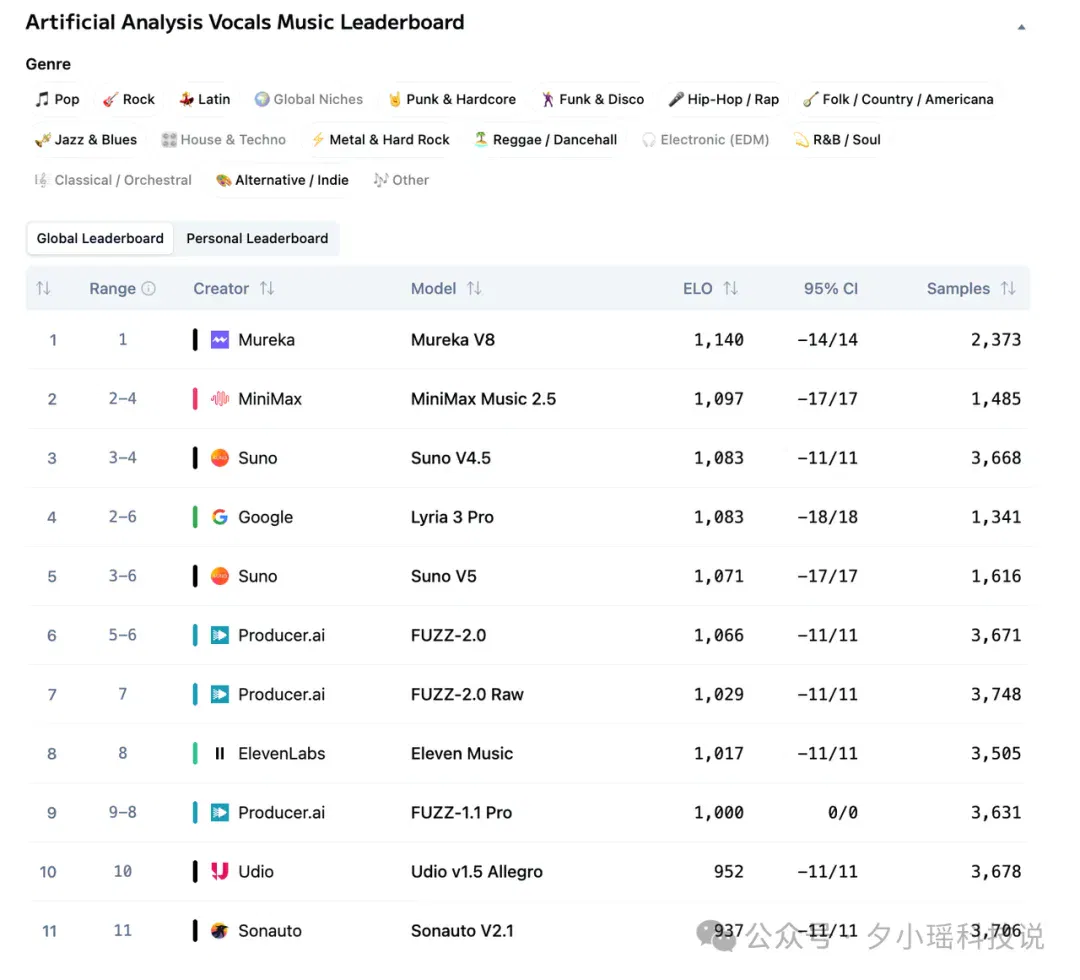Click the Range column header
This screenshot has height=980, width=1080.
click(x=112, y=289)
